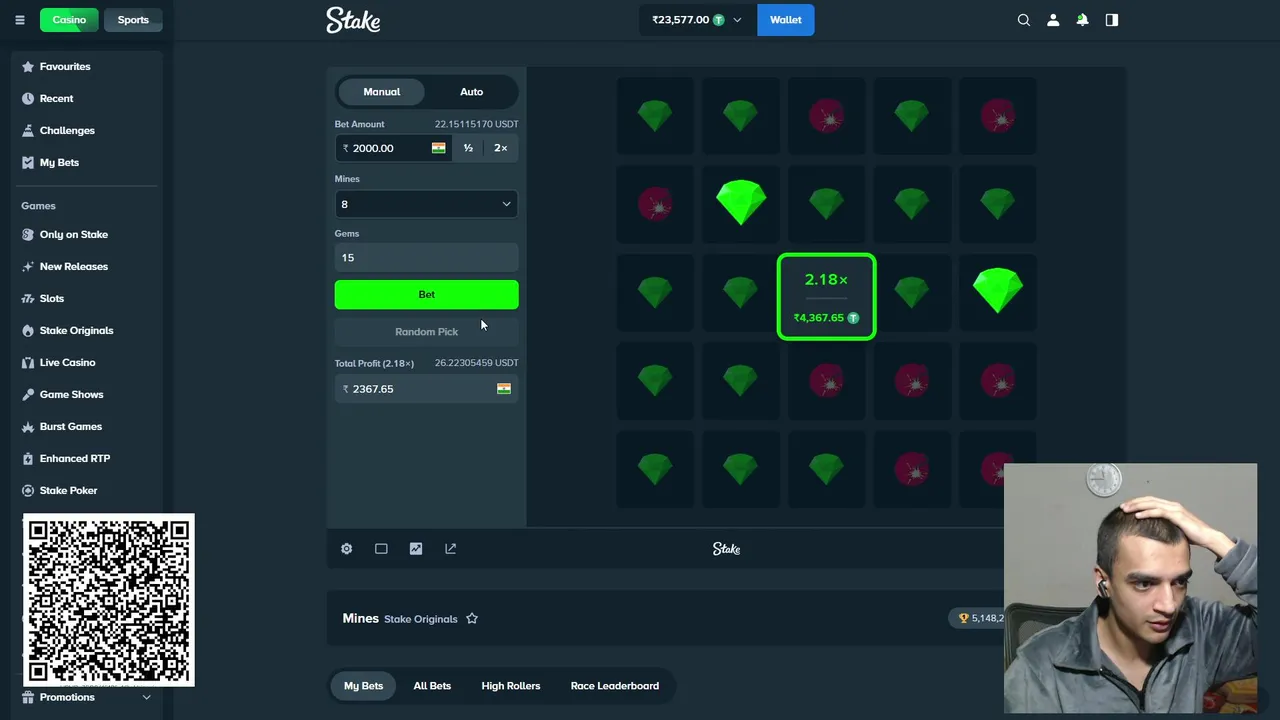Open Live Casino in sidebar
The width and height of the screenshot is (1280, 720).
[x=67, y=362]
